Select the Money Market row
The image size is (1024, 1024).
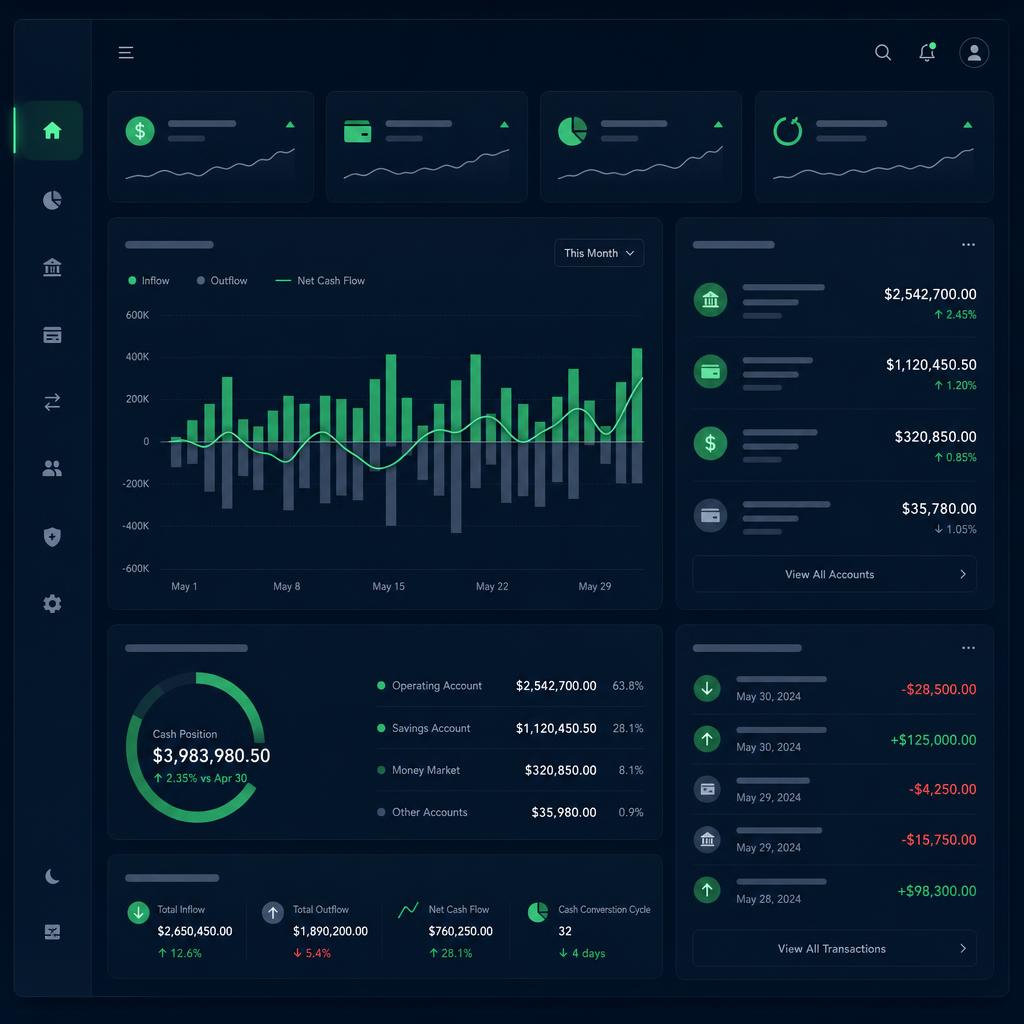pos(510,771)
